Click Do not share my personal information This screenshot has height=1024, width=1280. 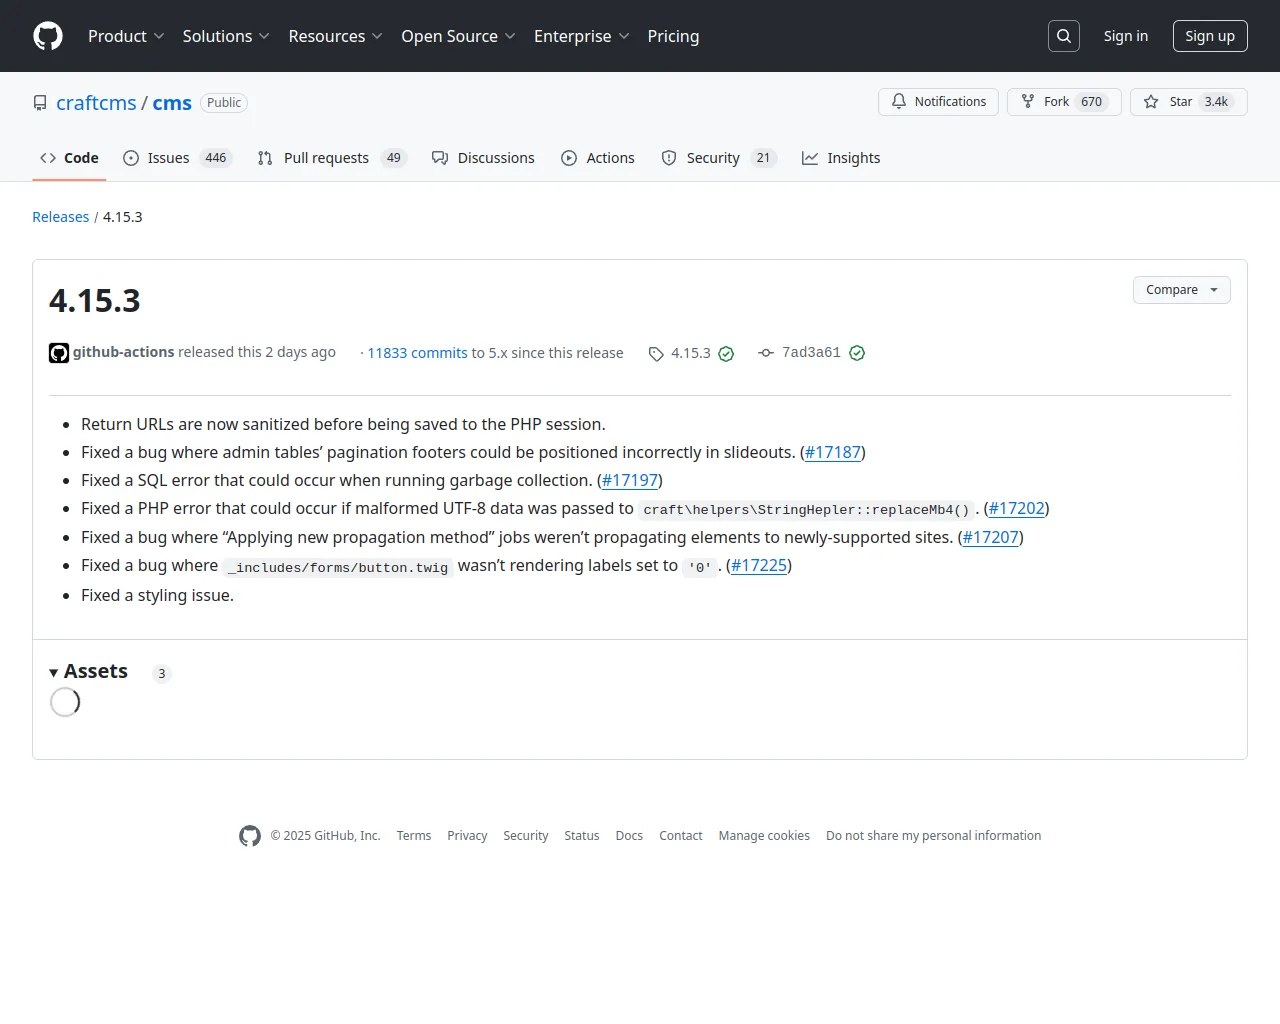[x=934, y=836]
